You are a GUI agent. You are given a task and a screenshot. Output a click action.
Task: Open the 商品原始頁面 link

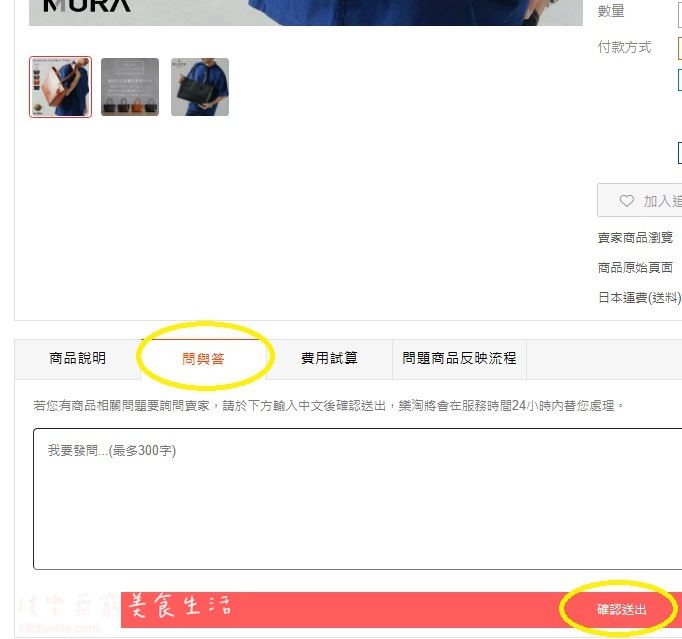[x=635, y=268]
